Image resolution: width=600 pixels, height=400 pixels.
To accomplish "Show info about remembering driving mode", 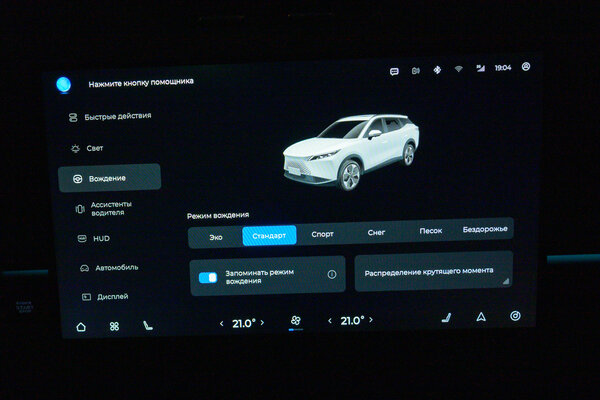I will (x=332, y=274).
